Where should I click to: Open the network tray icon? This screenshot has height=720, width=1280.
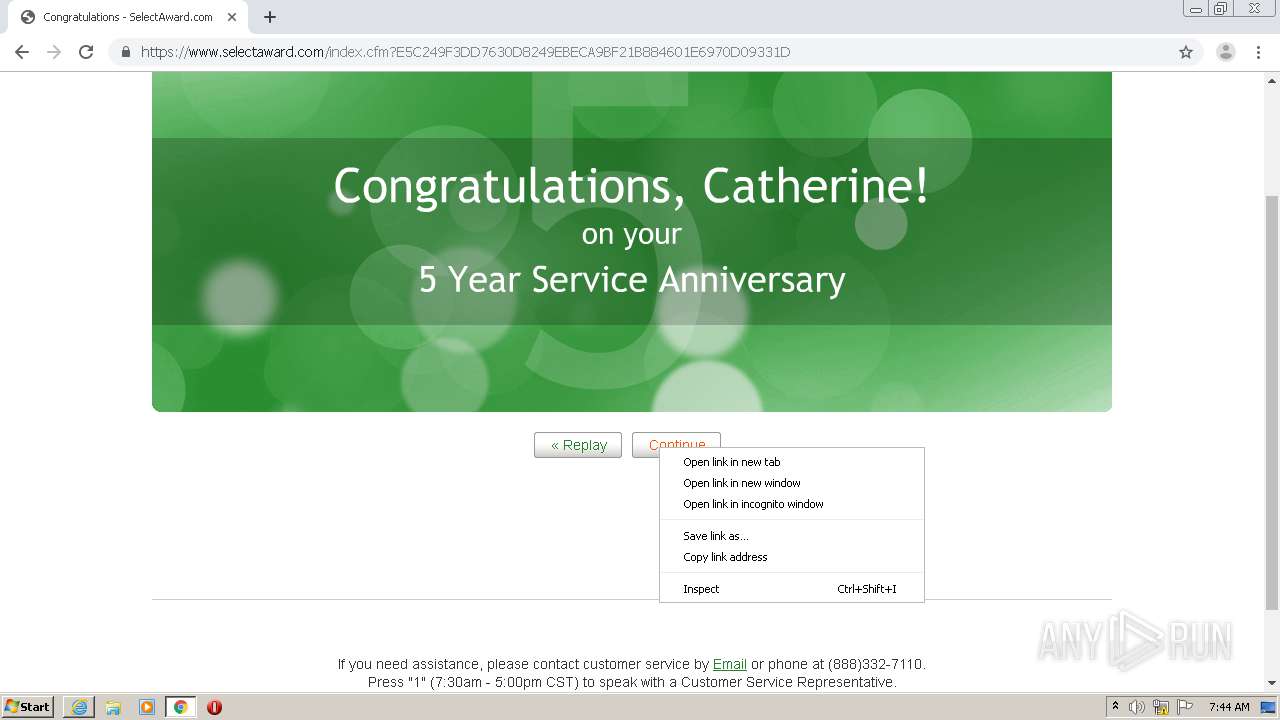[1161, 707]
